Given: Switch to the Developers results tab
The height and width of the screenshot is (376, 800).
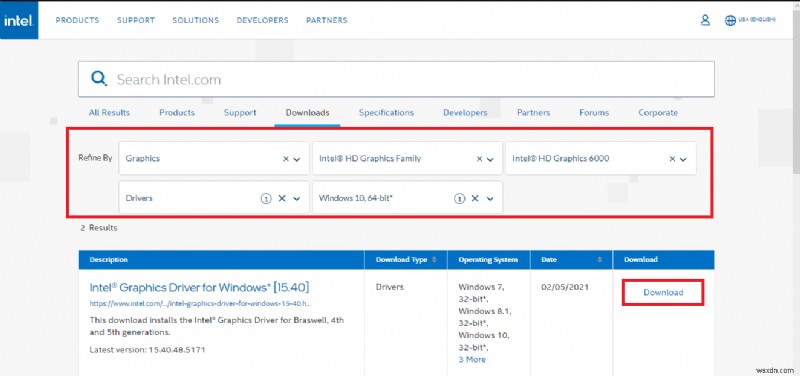Looking at the screenshot, I should click(x=465, y=113).
